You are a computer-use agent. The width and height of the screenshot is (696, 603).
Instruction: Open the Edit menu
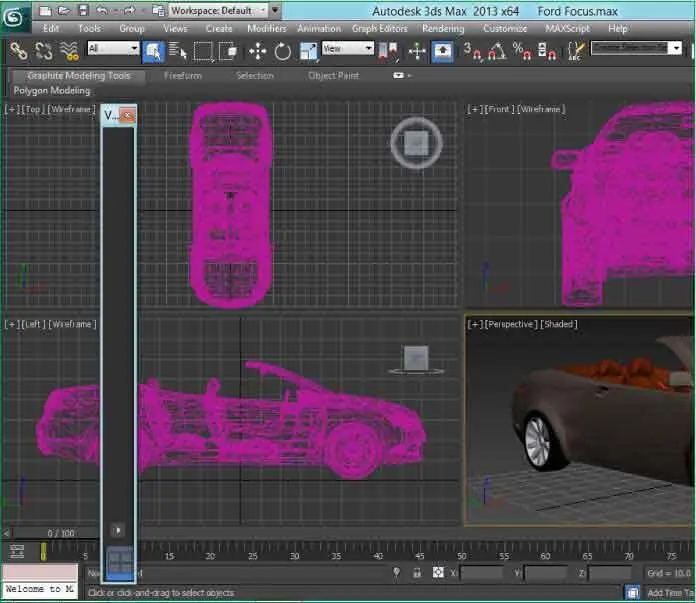51,28
